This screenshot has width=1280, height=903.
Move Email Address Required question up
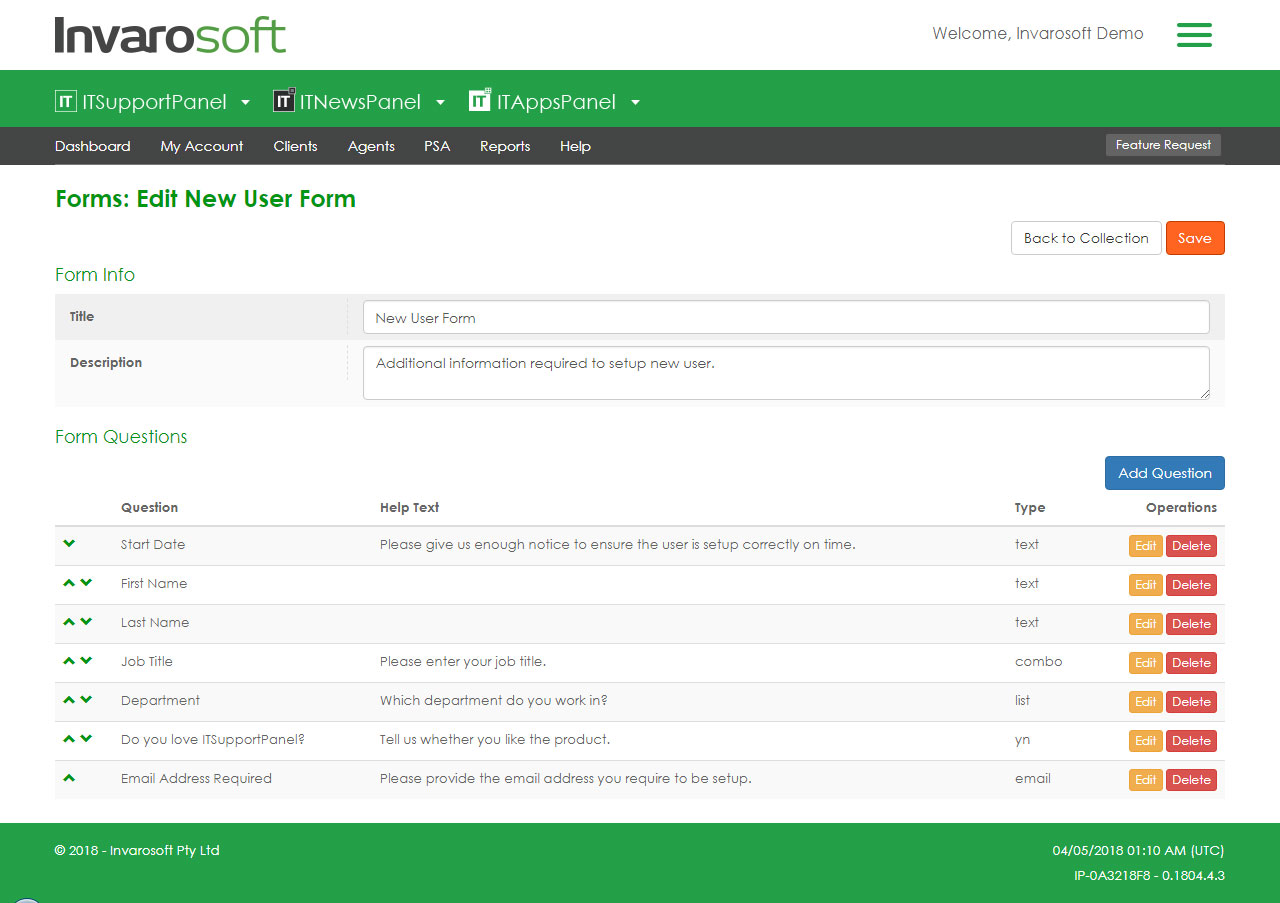coord(69,778)
